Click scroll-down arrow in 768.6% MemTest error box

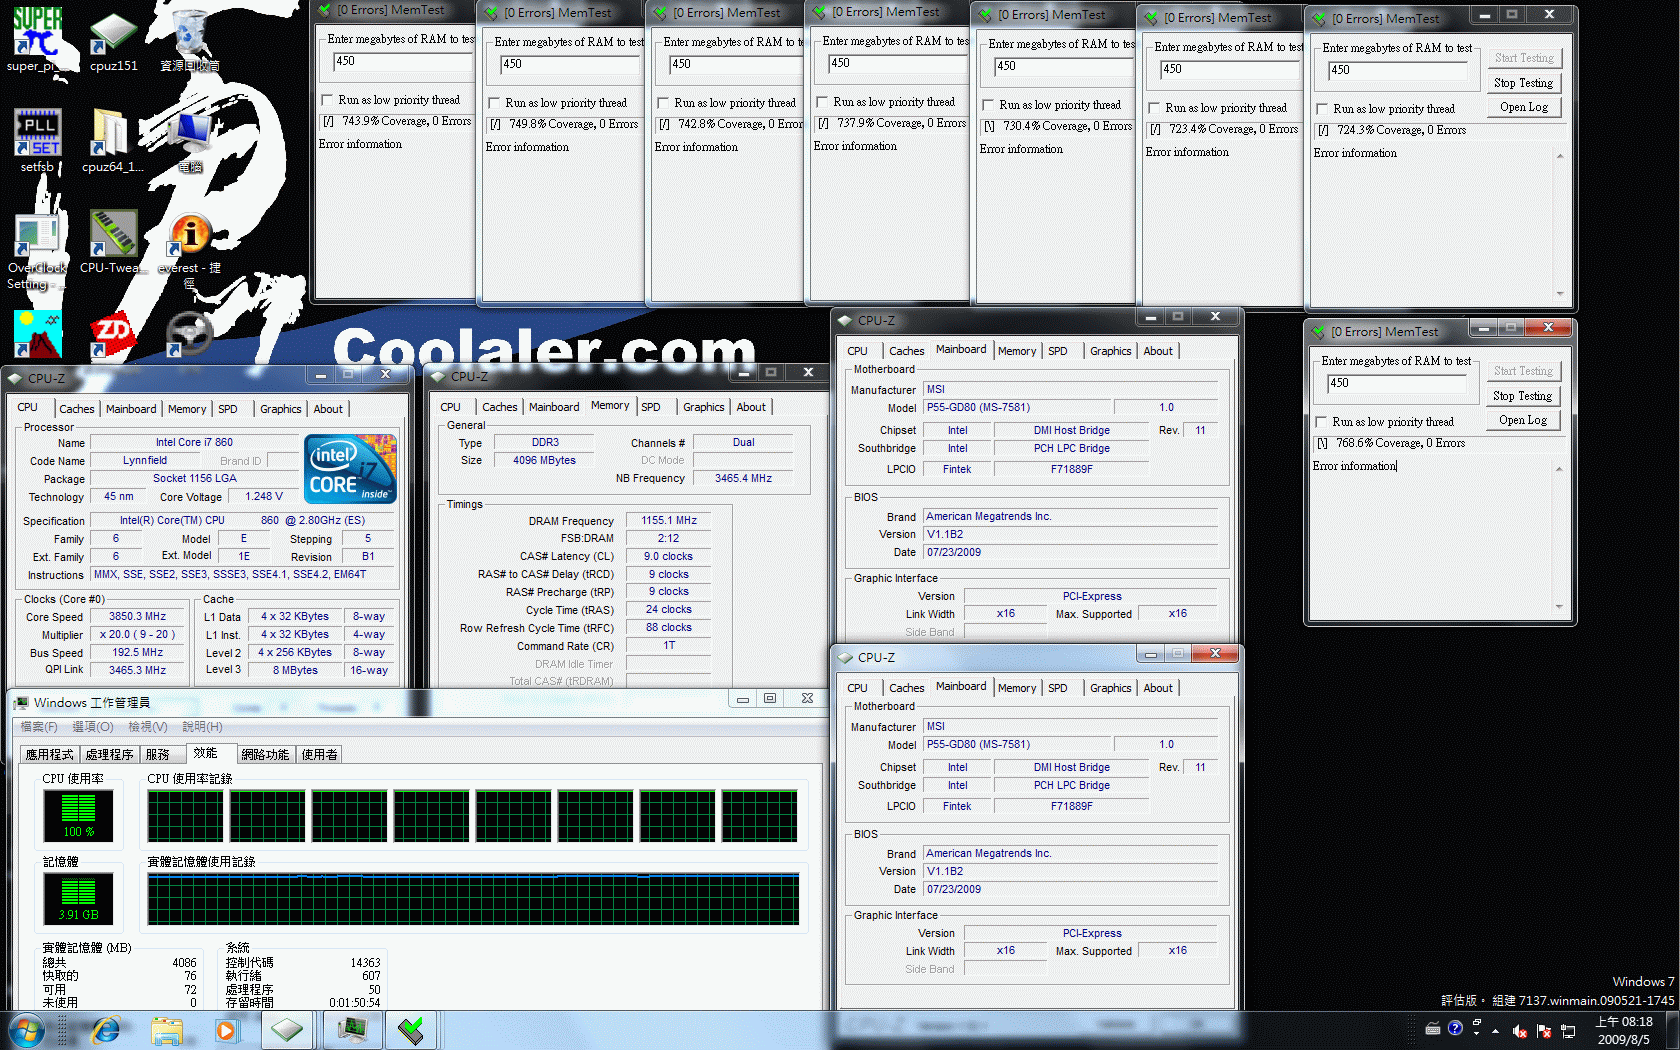pos(1559,606)
